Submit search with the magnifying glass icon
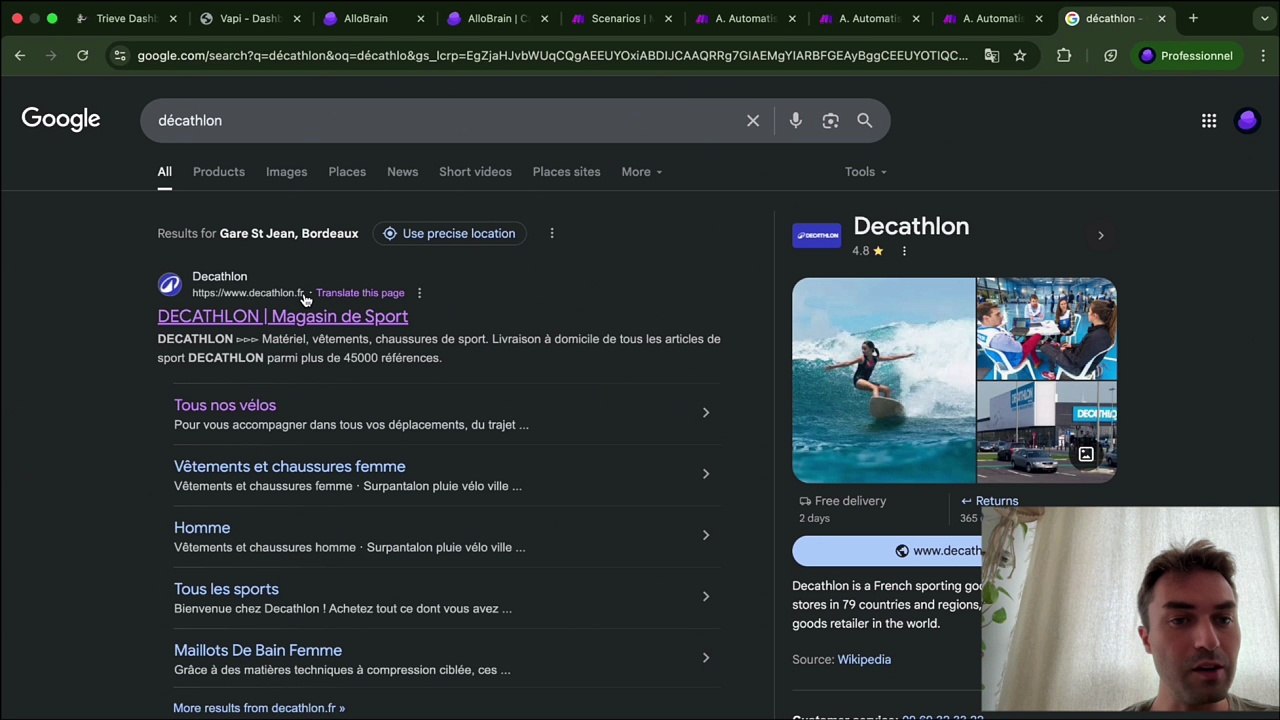 click(865, 121)
